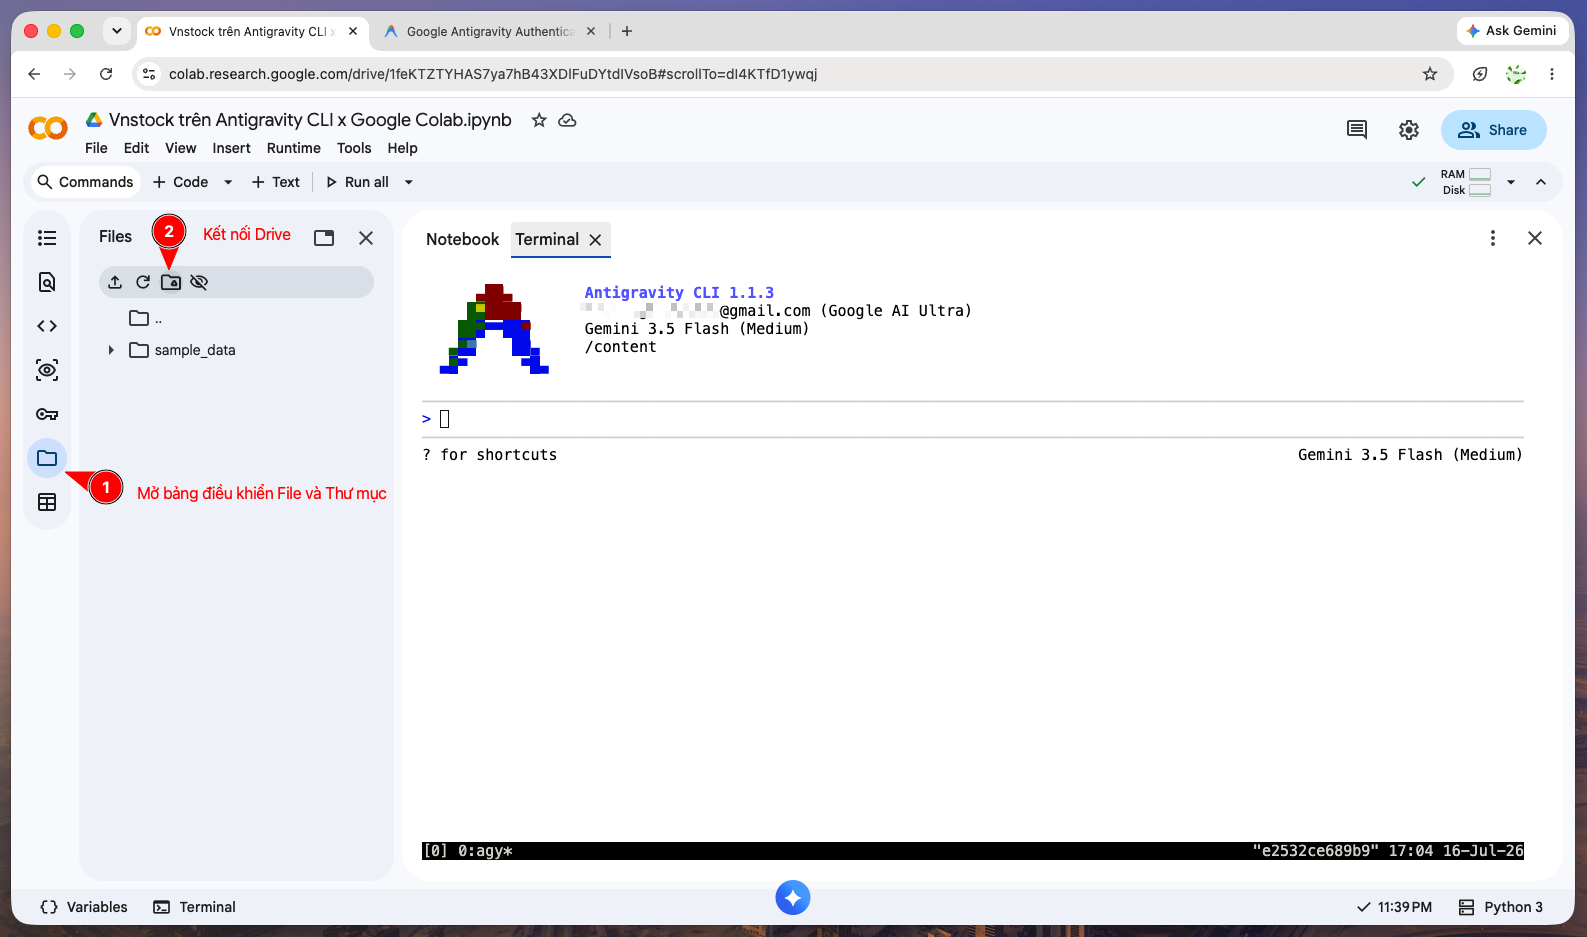Image resolution: width=1587 pixels, height=937 pixels.
Task: Upload a file to session storage
Action: point(115,282)
